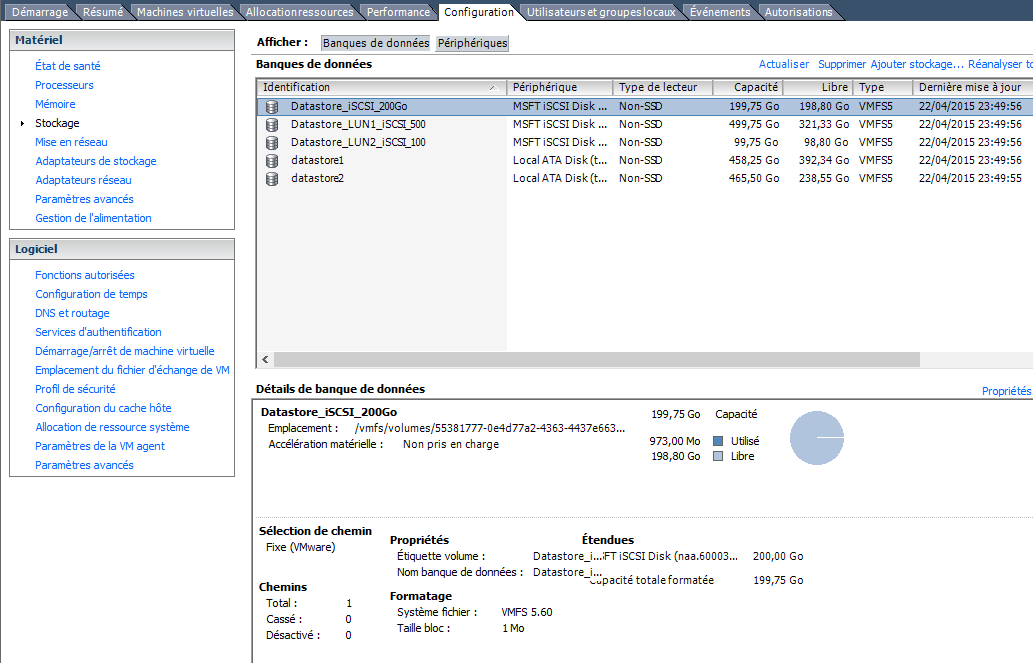Click the Actualiser link

pos(783,64)
